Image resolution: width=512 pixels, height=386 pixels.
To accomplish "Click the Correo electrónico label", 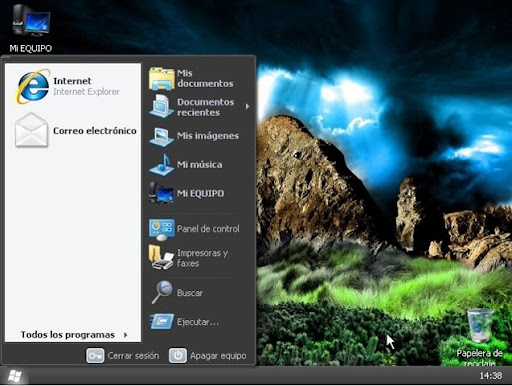I will 95,131.
